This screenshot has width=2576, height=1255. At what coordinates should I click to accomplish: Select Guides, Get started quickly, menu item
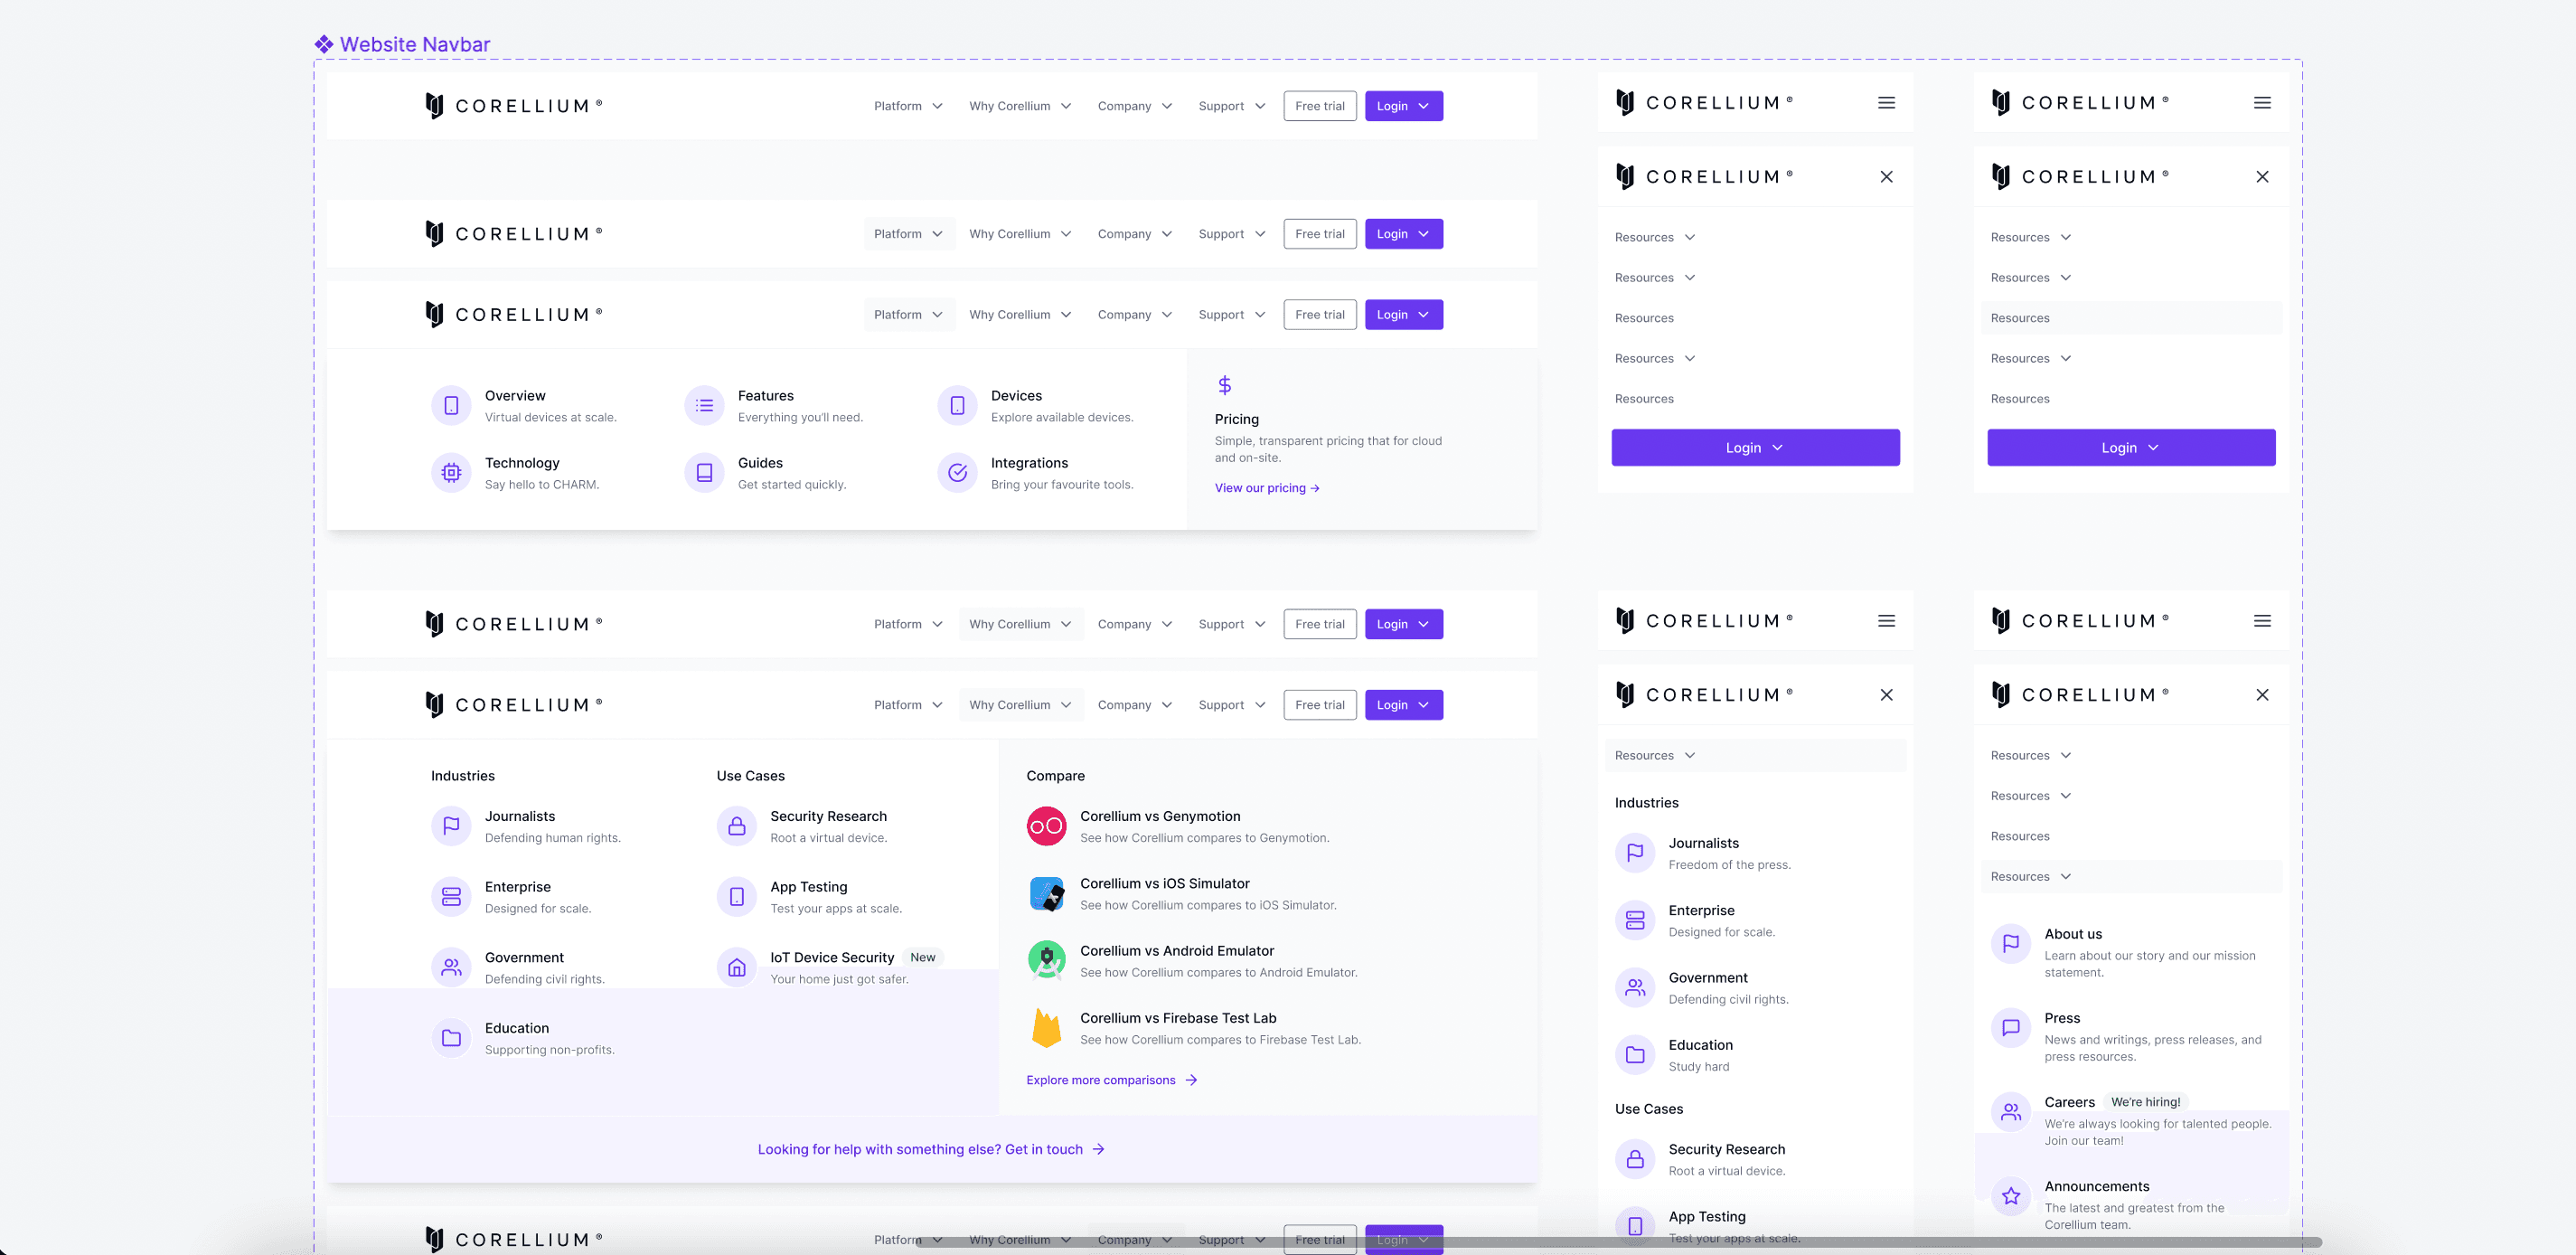pyautogui.click(x=766, y=472)
